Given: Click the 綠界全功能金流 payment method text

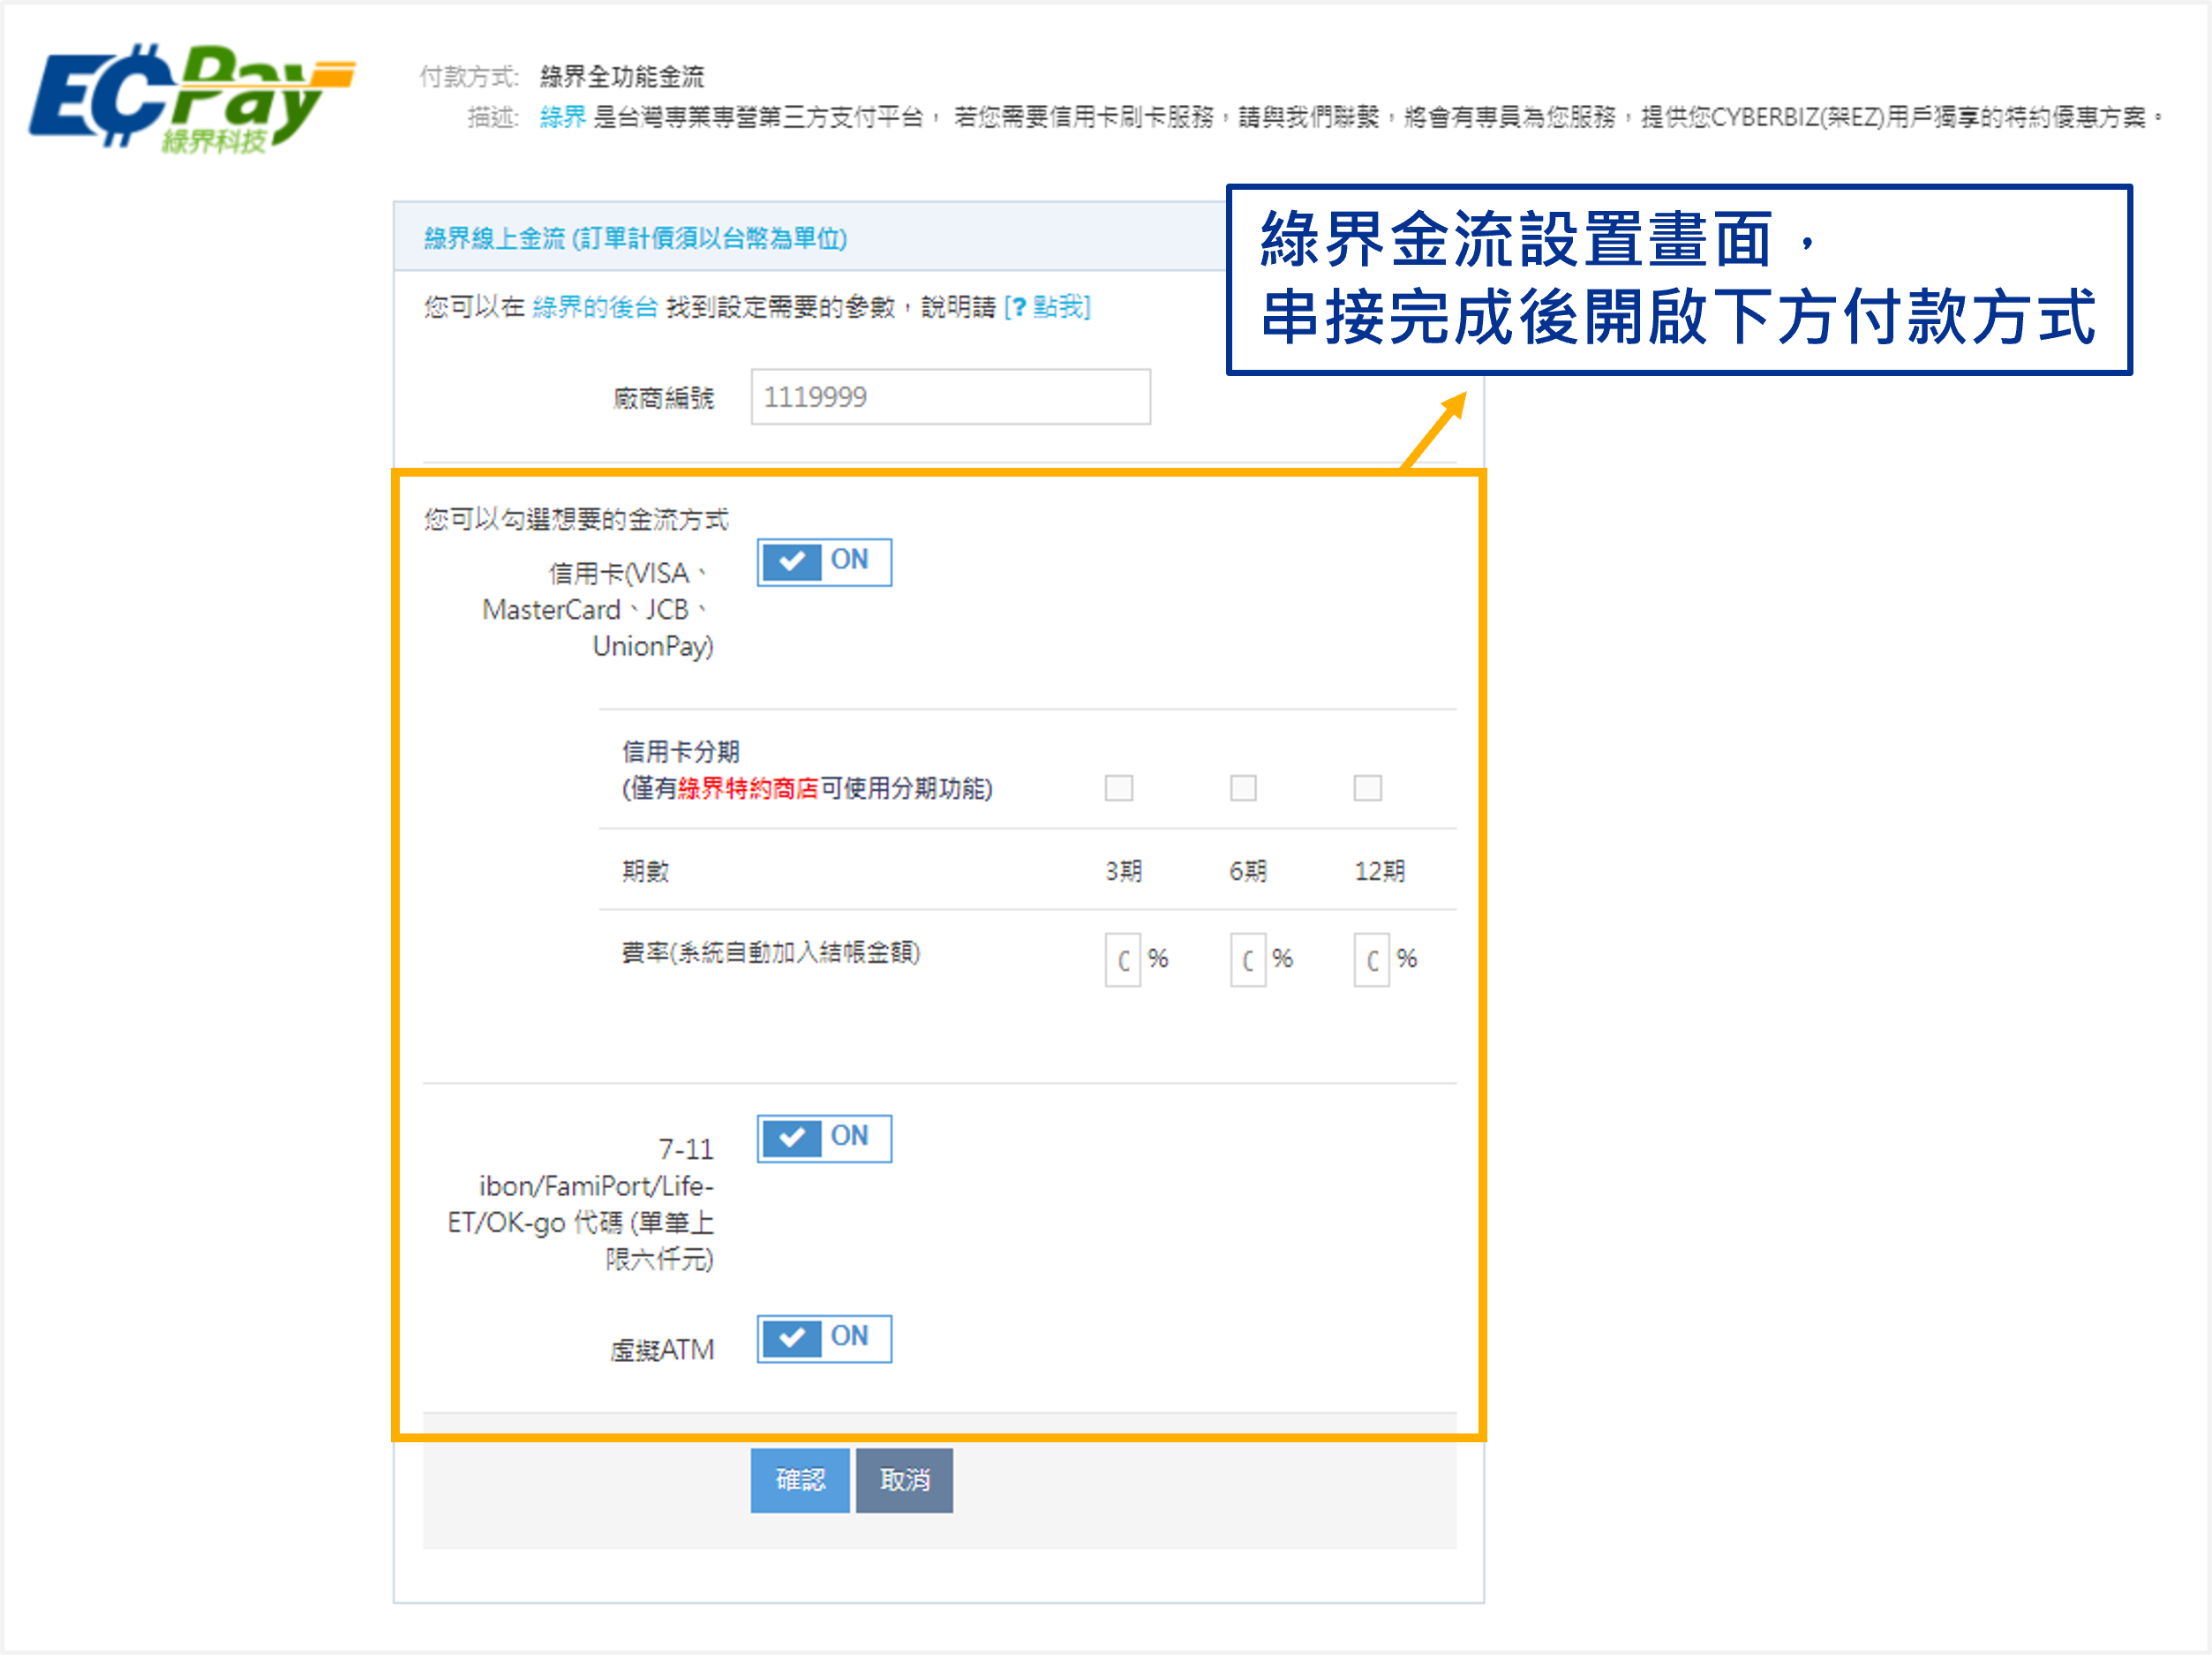Looking at the screenshot, I should tap(622, 76).
